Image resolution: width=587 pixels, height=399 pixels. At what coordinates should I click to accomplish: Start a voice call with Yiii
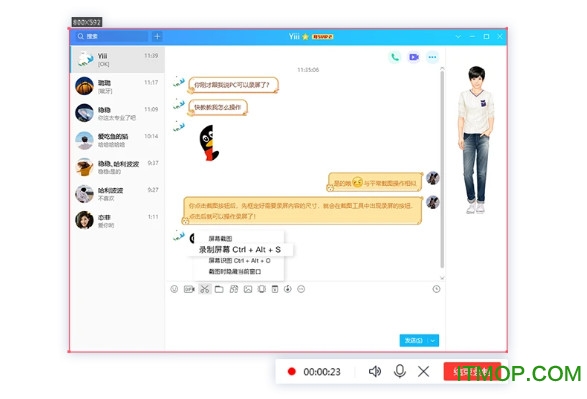(x=395, y=57)
